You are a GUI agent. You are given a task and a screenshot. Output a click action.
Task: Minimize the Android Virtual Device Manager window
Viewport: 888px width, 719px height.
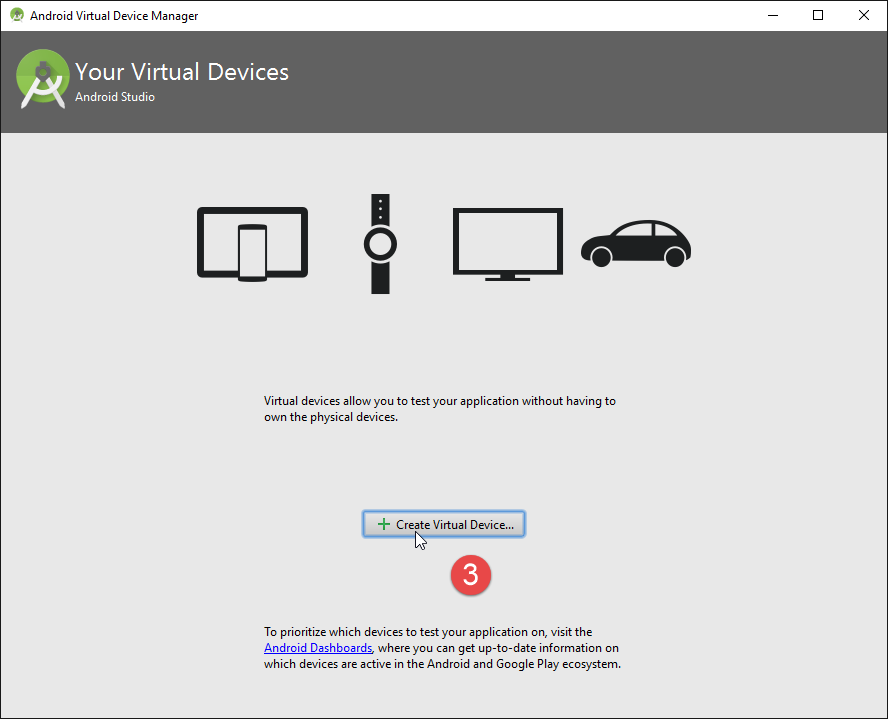point(772,15)
